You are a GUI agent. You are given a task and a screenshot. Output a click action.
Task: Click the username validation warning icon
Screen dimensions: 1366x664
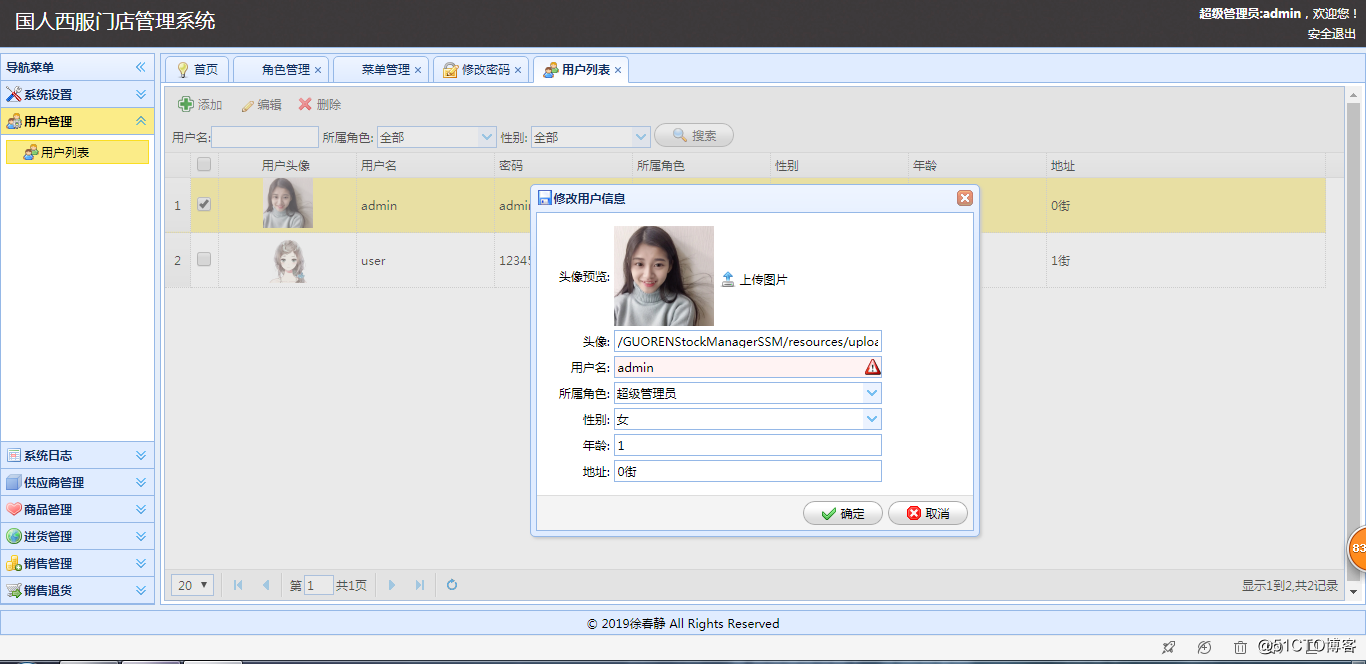point(872,367)
